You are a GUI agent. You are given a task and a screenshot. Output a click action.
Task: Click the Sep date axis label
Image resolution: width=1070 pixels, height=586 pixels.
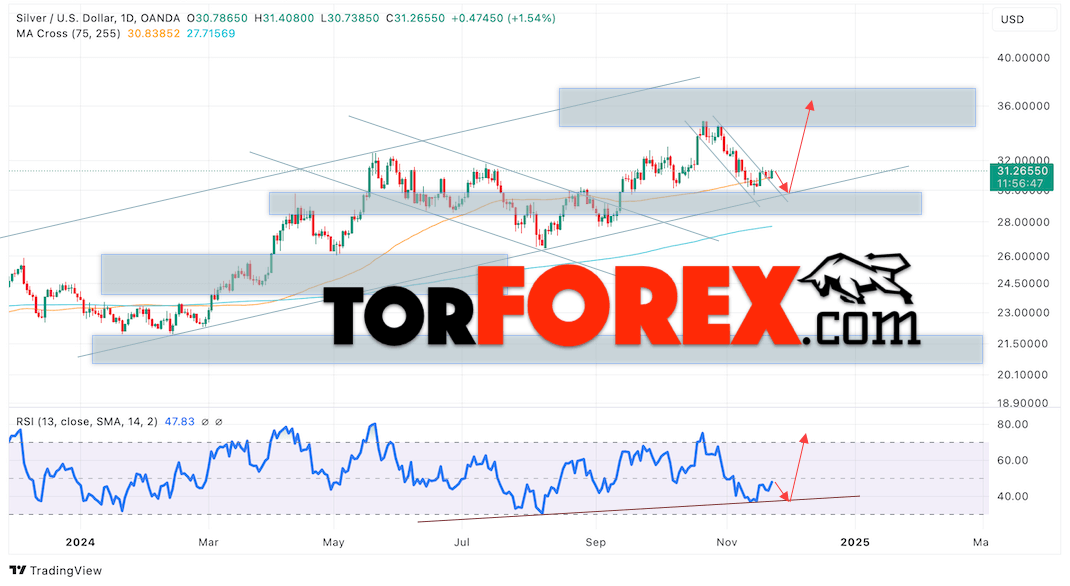[596, 542]
